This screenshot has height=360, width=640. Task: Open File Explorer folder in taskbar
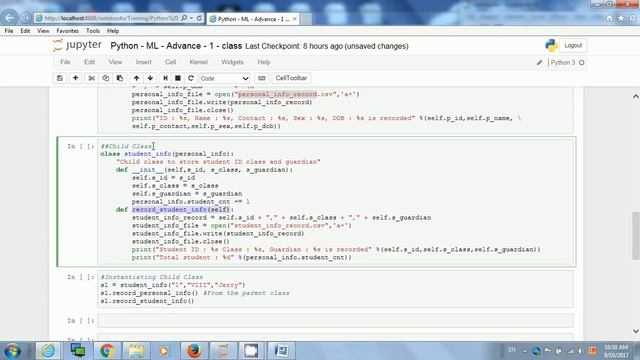pyautogui.click(x=136, y=351)
